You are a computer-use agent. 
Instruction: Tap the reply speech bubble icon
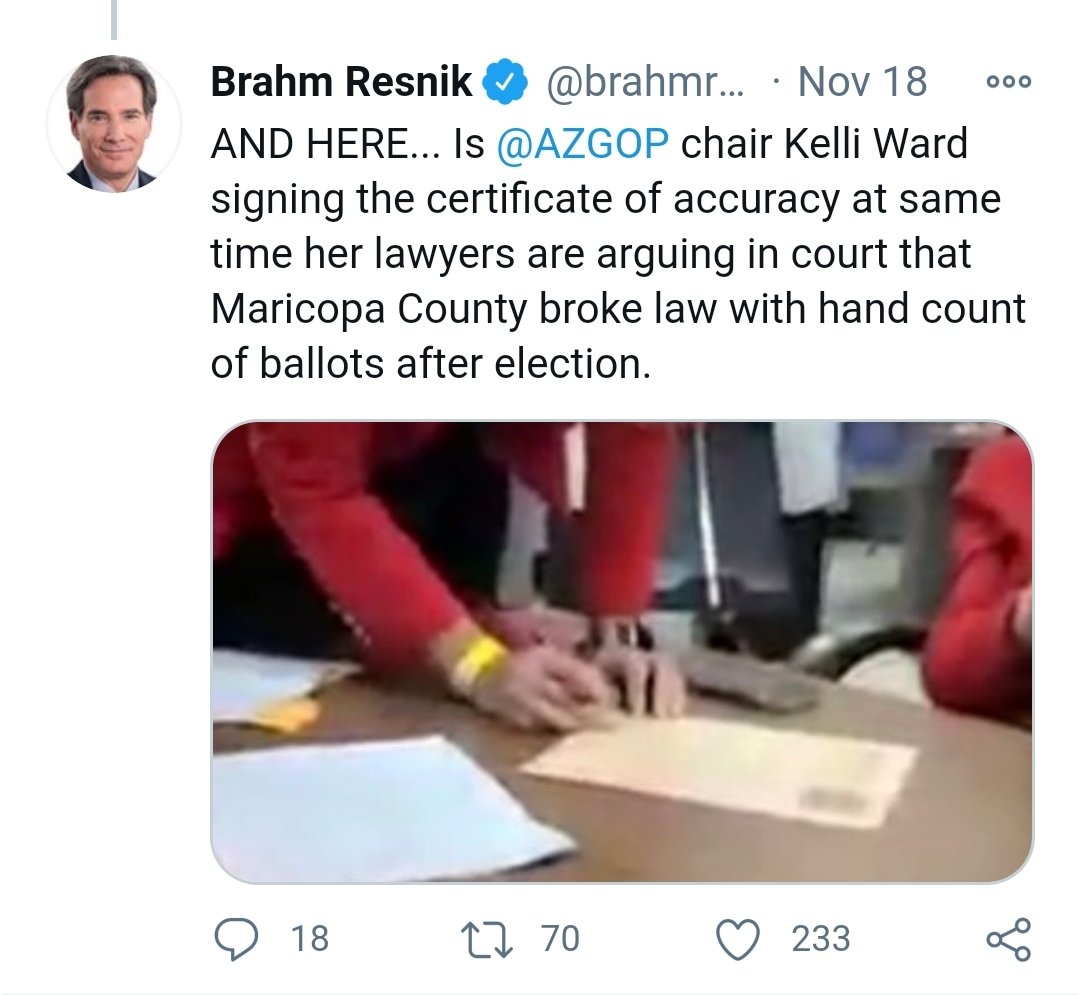tap(236, 939)
